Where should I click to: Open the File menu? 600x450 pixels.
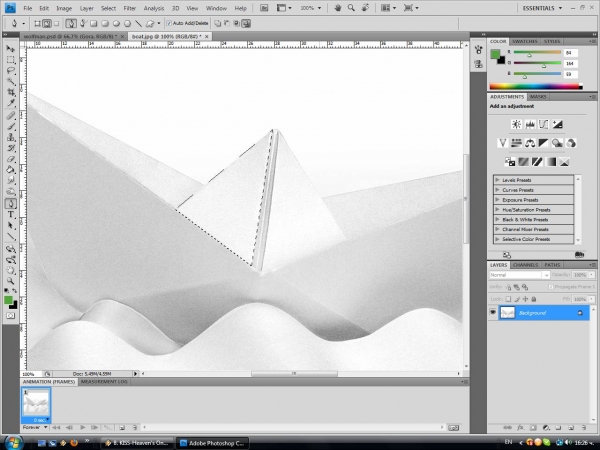pos(28,8)
